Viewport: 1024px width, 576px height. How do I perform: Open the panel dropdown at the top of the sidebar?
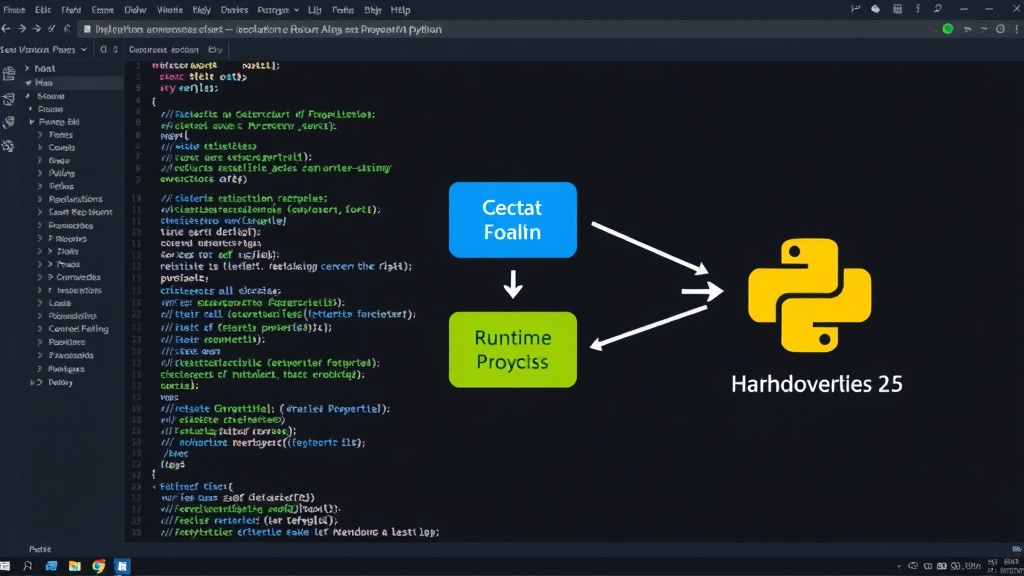(x=84, y=50)
